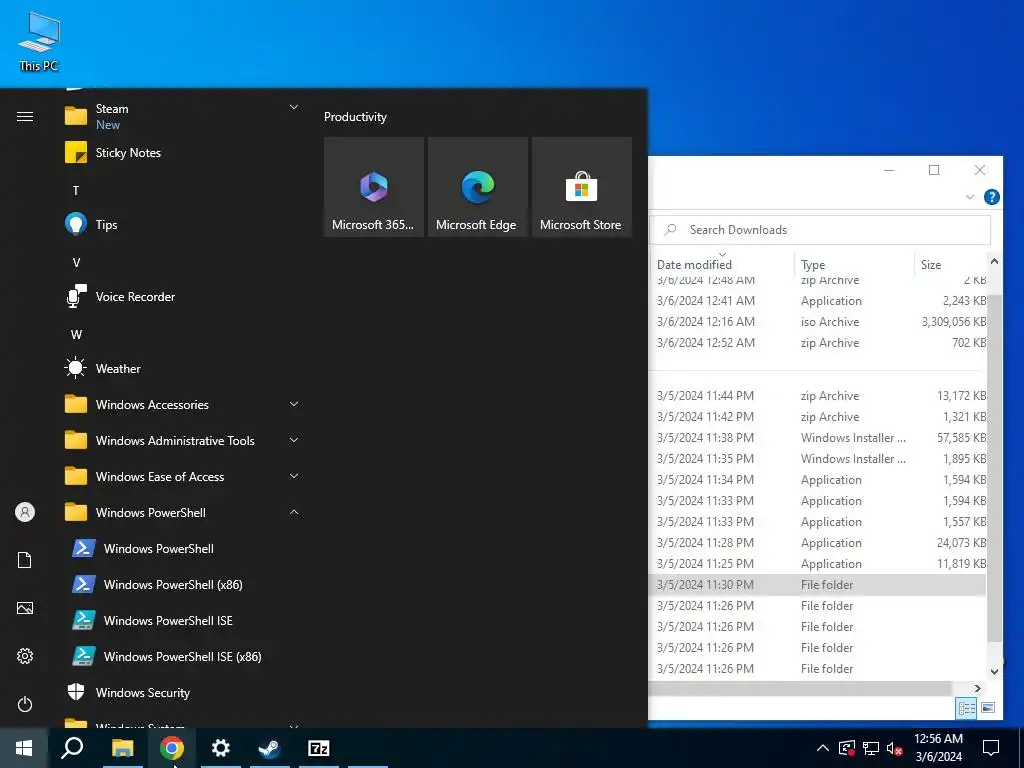Open Pictures from Start sidebar
The height and width of the screenshot is (768, 1024).
pyautogui.click(x=25, y=608)
